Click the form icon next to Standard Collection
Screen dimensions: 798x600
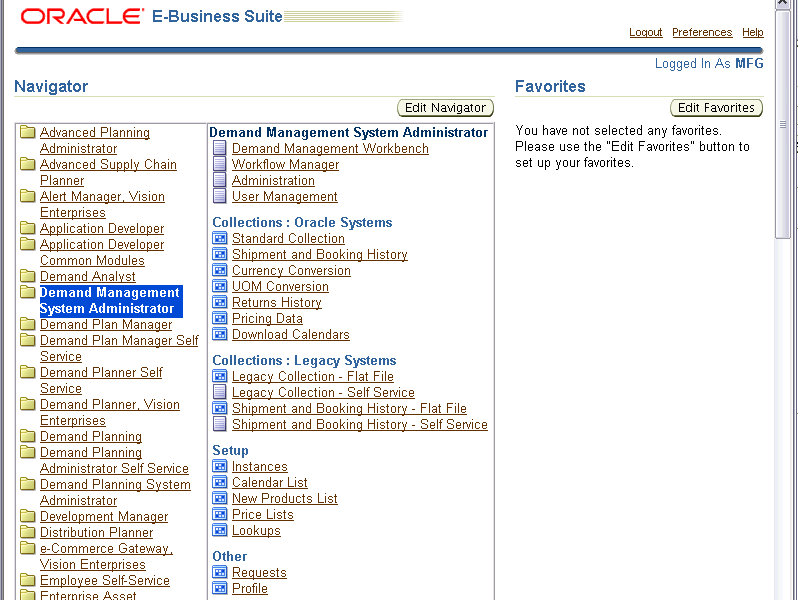[219, 238]
